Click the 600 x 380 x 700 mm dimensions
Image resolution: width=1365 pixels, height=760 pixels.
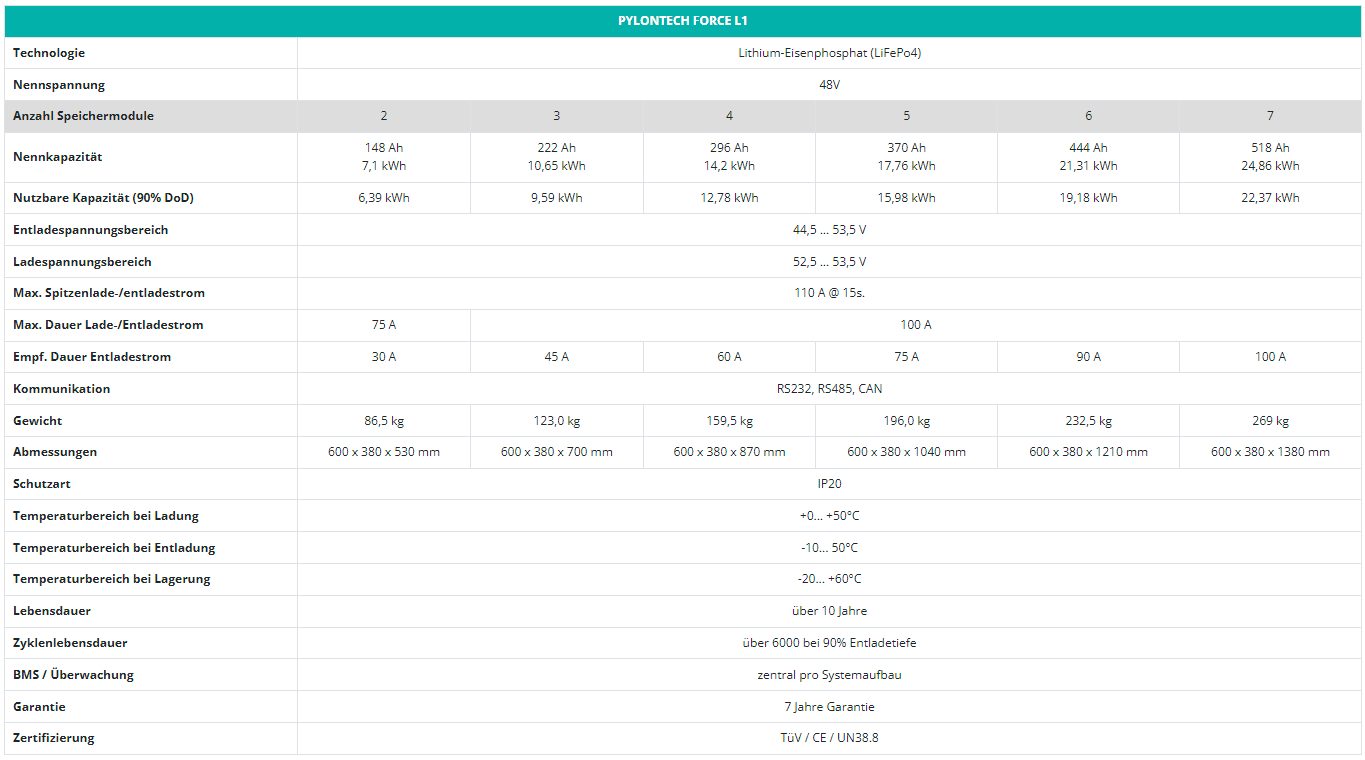557,452
